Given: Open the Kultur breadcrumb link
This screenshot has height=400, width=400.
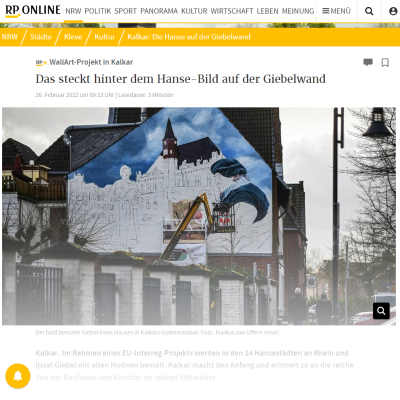Looking at the screenshot, I should click(104, 37).
